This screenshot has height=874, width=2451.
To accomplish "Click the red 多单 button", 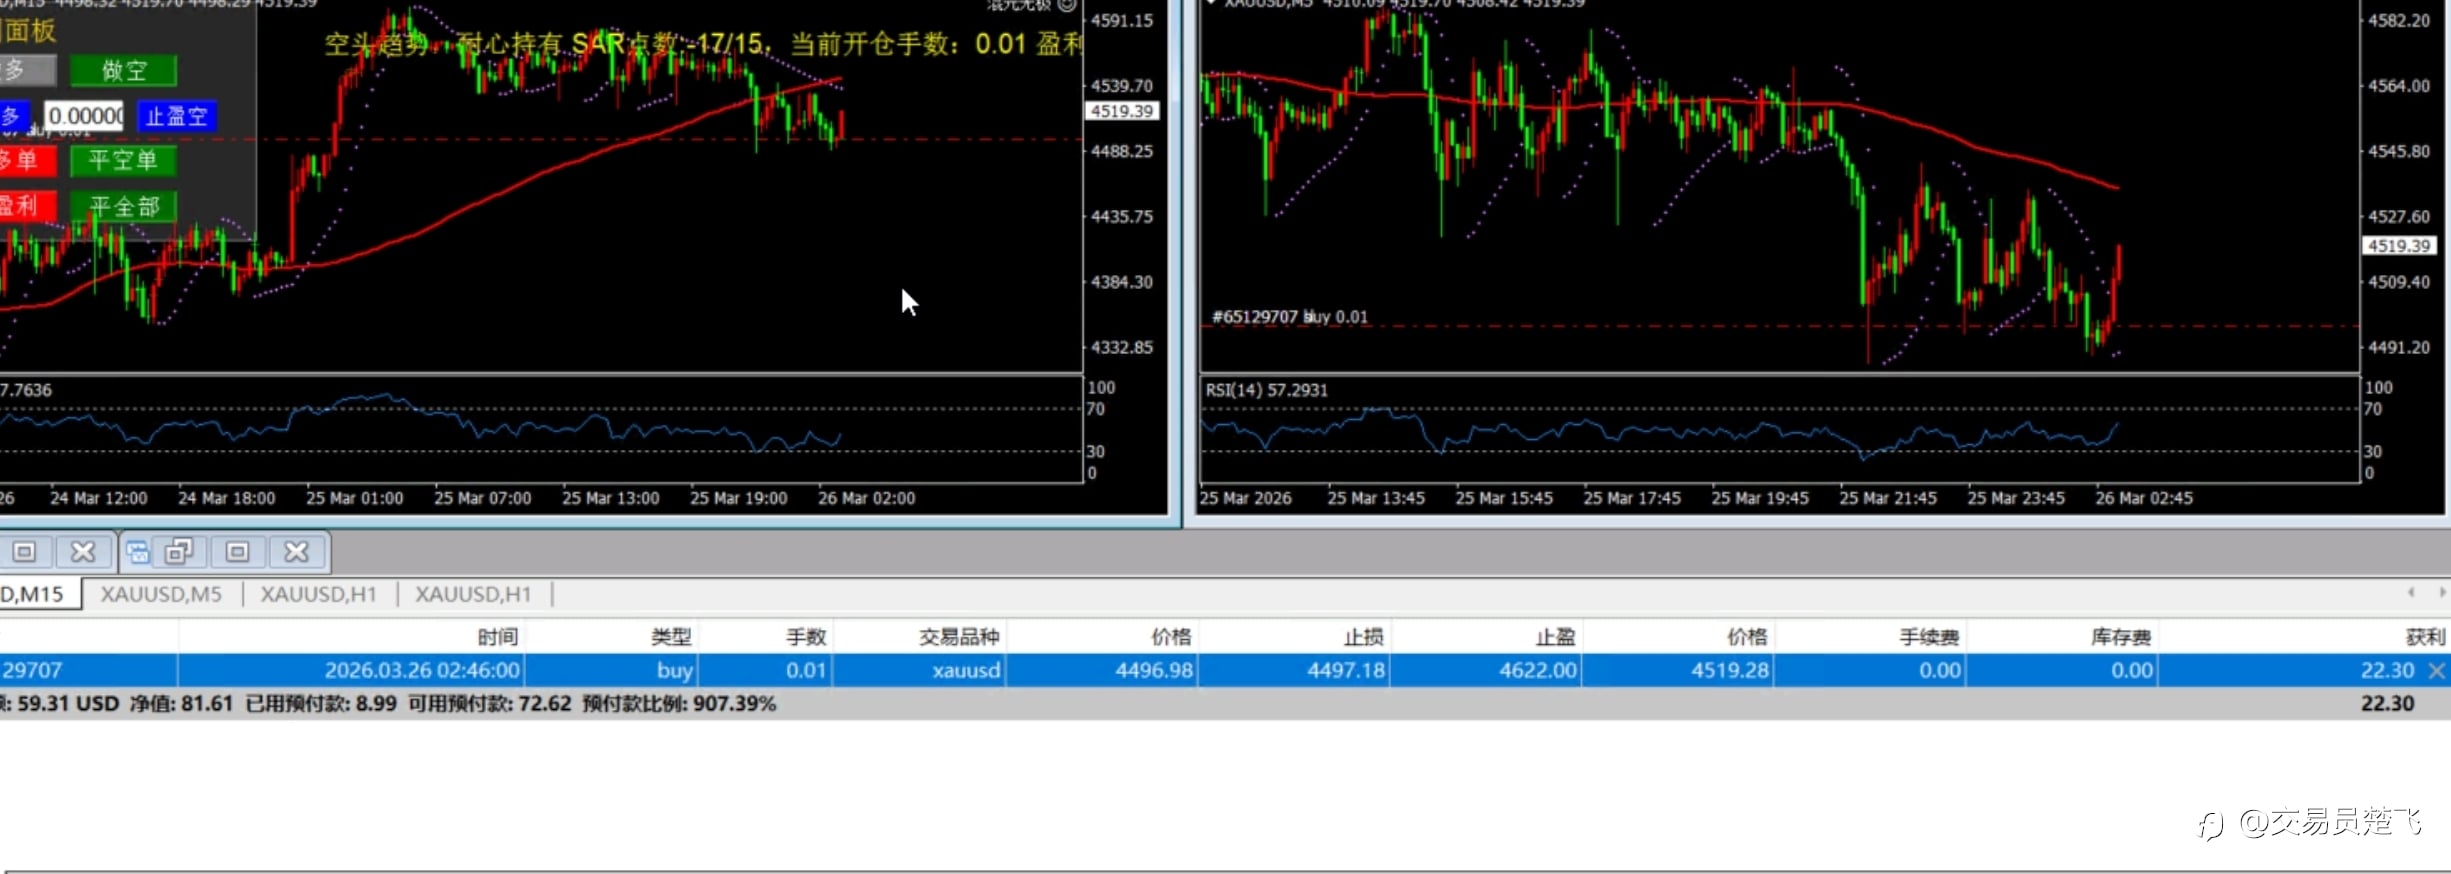I will [27, 160].
